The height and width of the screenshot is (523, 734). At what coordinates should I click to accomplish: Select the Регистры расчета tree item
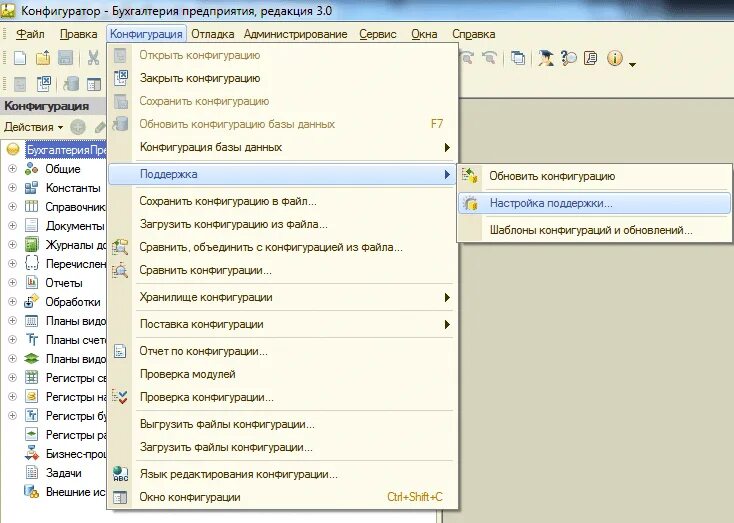(76, 435)
